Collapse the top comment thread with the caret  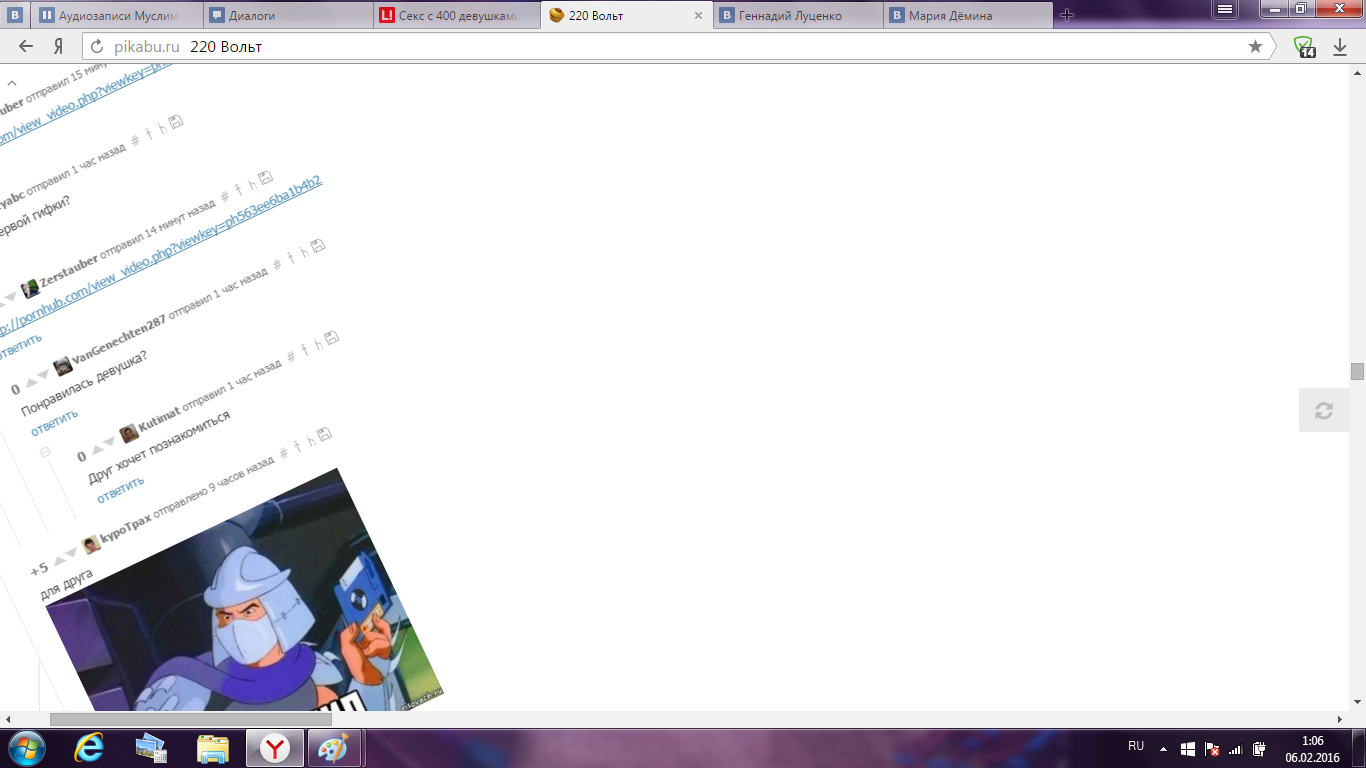(x=12, y=83)
